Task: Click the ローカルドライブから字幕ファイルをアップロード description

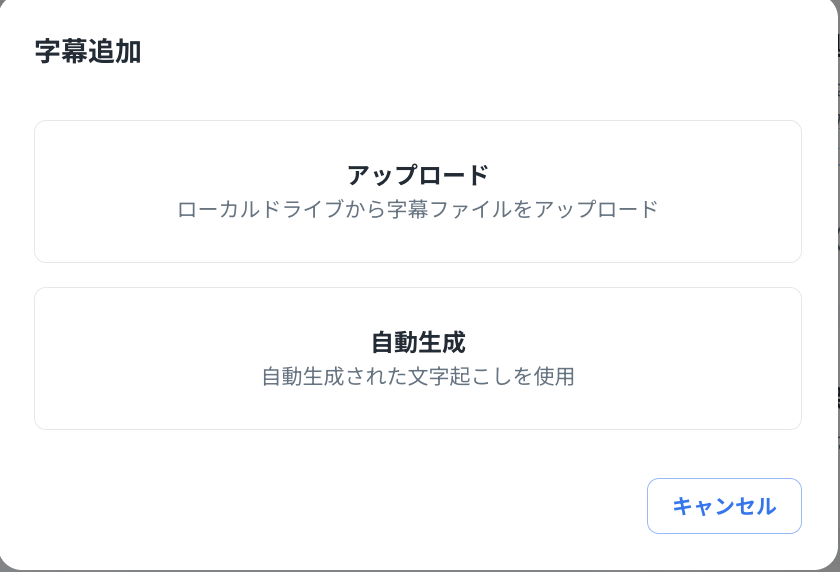Action: point(418,210)
